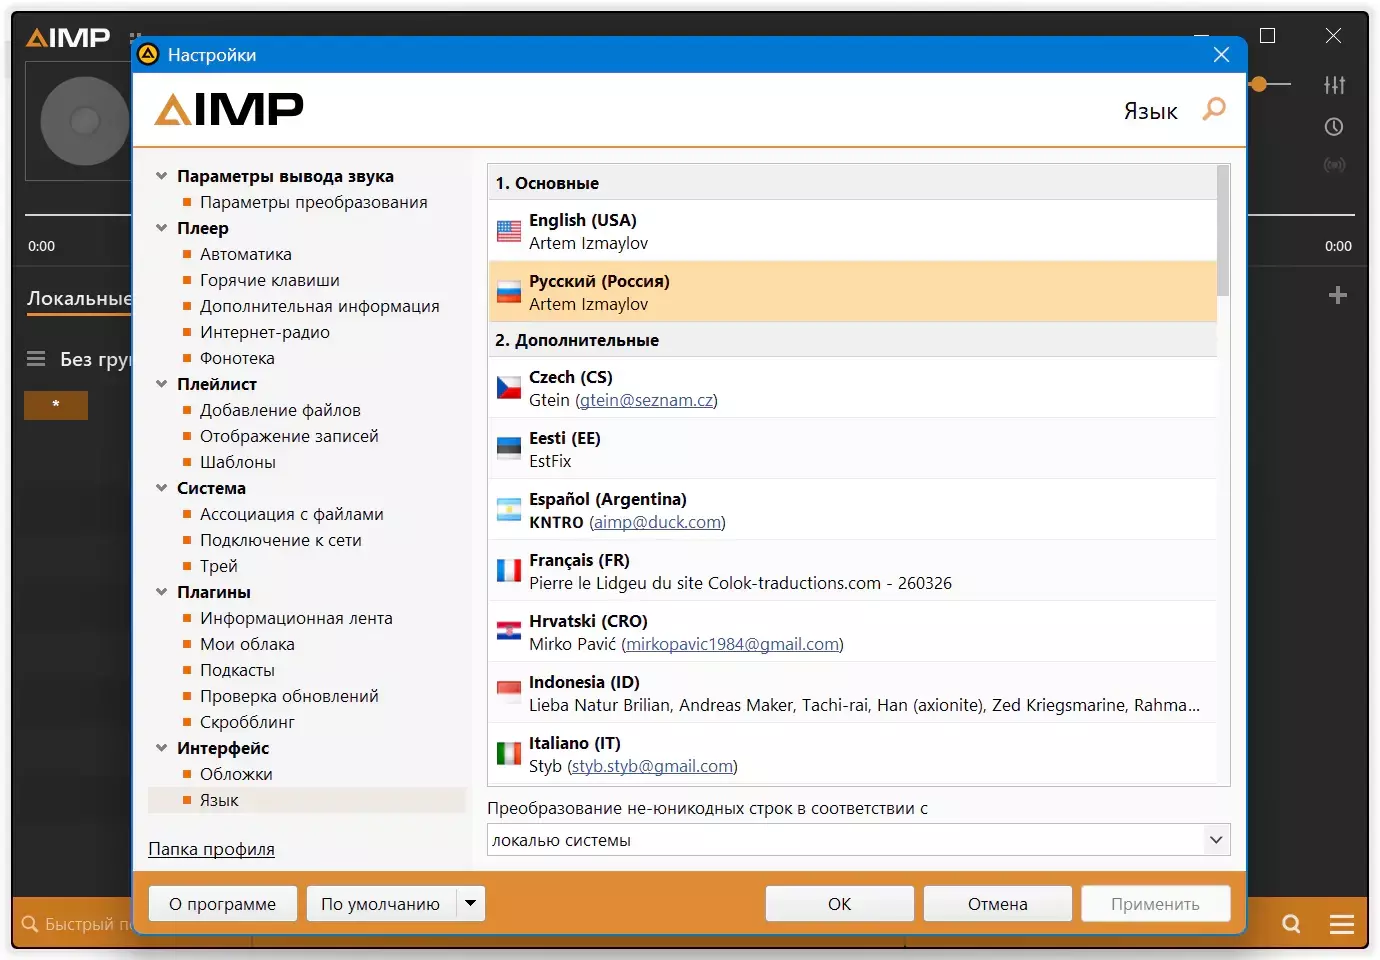Open the Шаблоны settings page
The height and width of the screenshot is (960, 1380).
pyautogui.click(x=237, y=462)
